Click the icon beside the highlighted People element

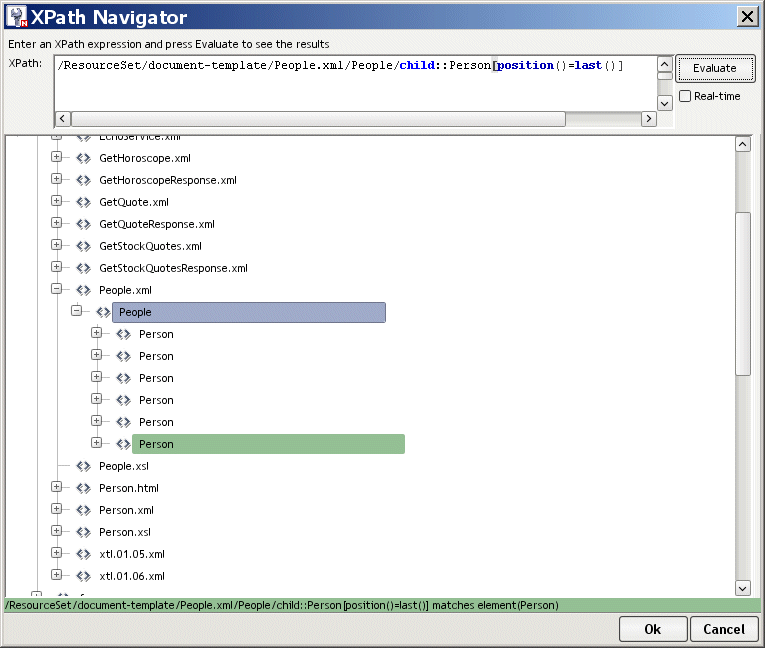tap(103, 312)
